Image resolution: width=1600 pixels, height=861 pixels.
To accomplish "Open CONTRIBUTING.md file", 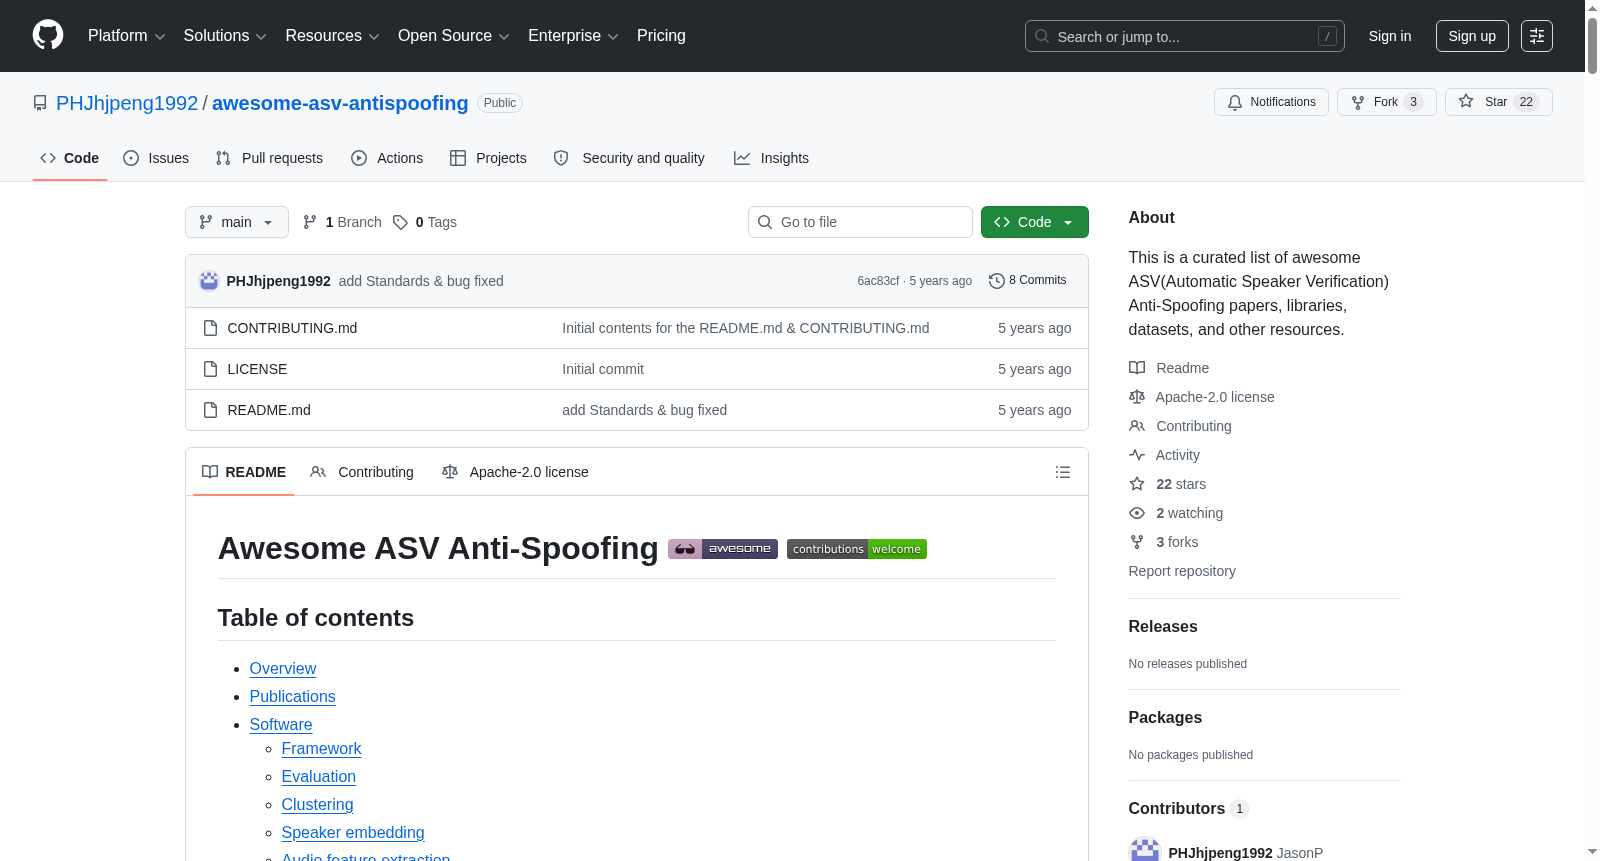I will 292,328.
